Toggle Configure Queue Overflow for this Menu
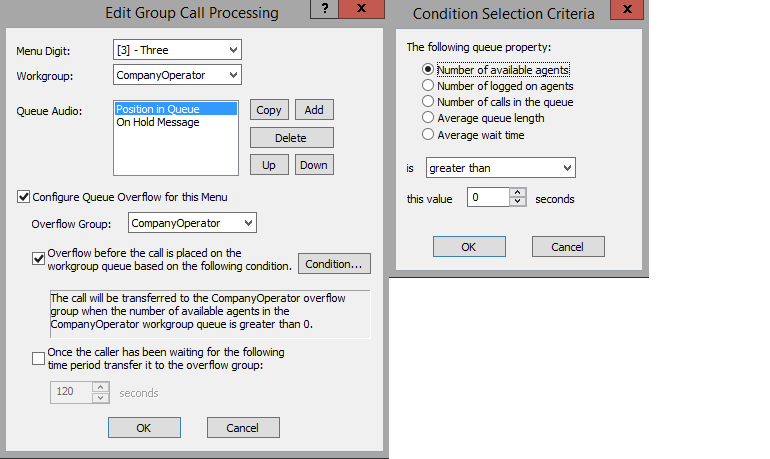This screenshot has height=459, width=770. [24, 197]
